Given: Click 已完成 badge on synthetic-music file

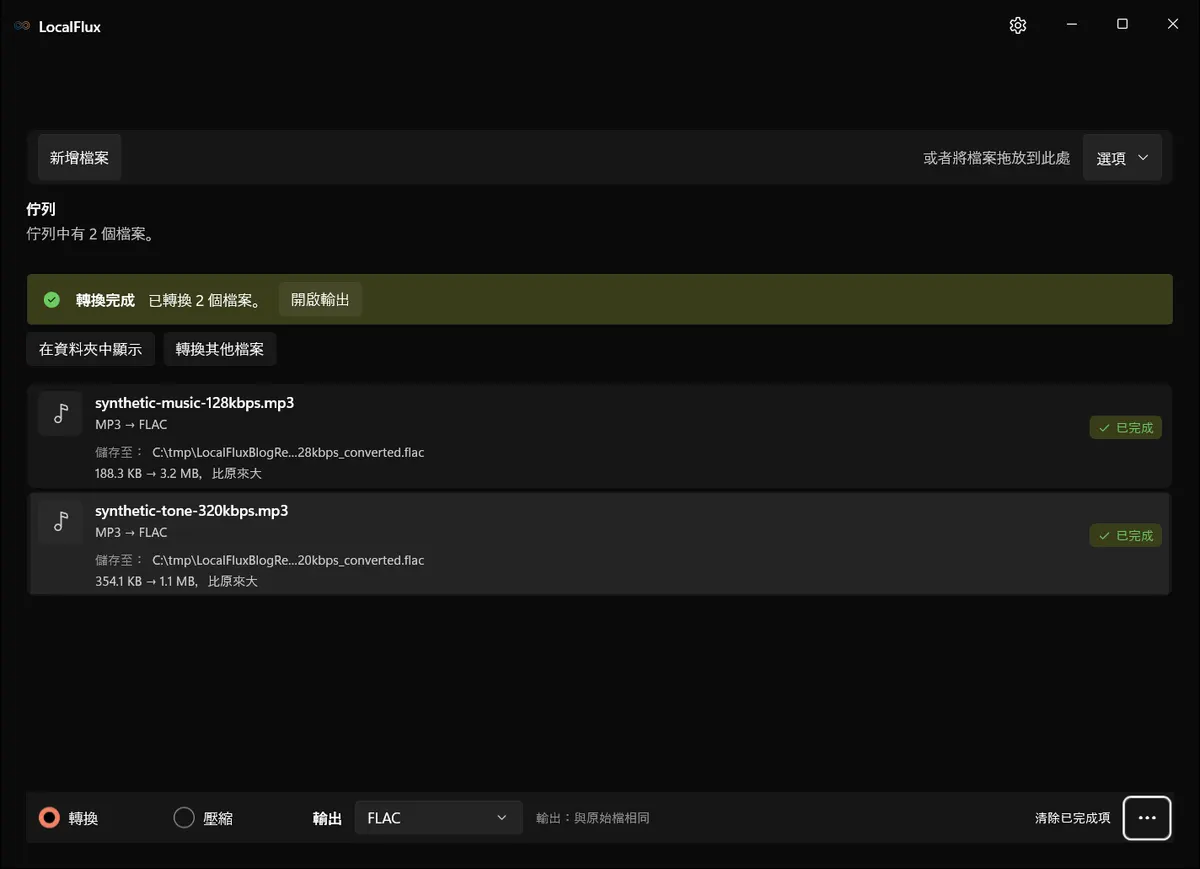Looking at the screenshot, I should pyautogui.click(x=1126, y=428).
